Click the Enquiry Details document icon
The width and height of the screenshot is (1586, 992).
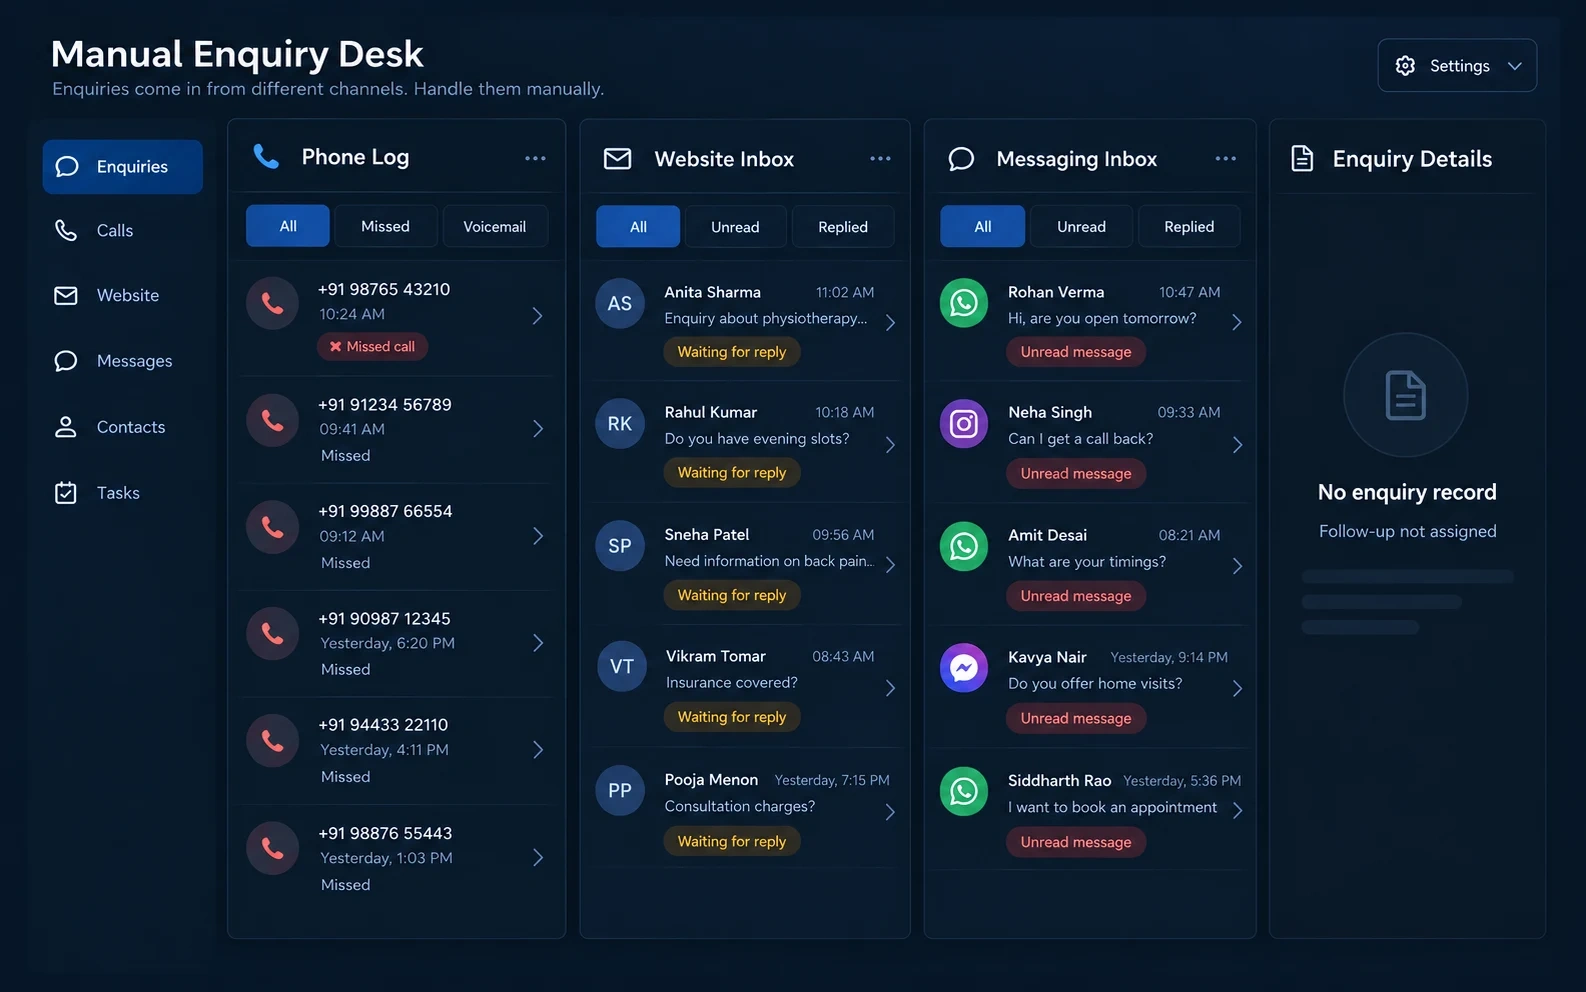coord(1302,158)
